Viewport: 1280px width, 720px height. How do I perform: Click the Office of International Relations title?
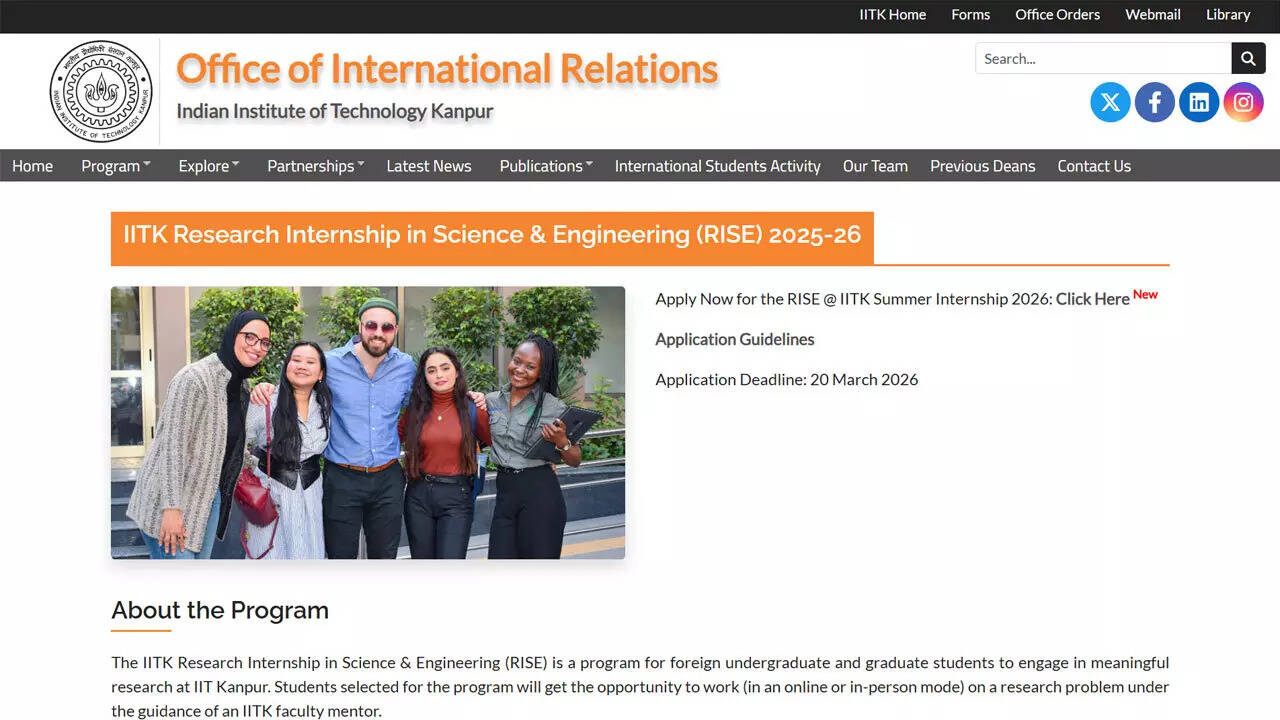pos(447,69)
